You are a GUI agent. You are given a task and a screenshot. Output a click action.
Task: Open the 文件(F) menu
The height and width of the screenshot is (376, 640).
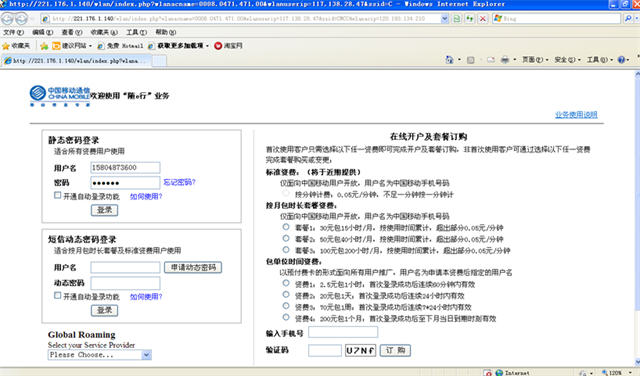(13, 32)
